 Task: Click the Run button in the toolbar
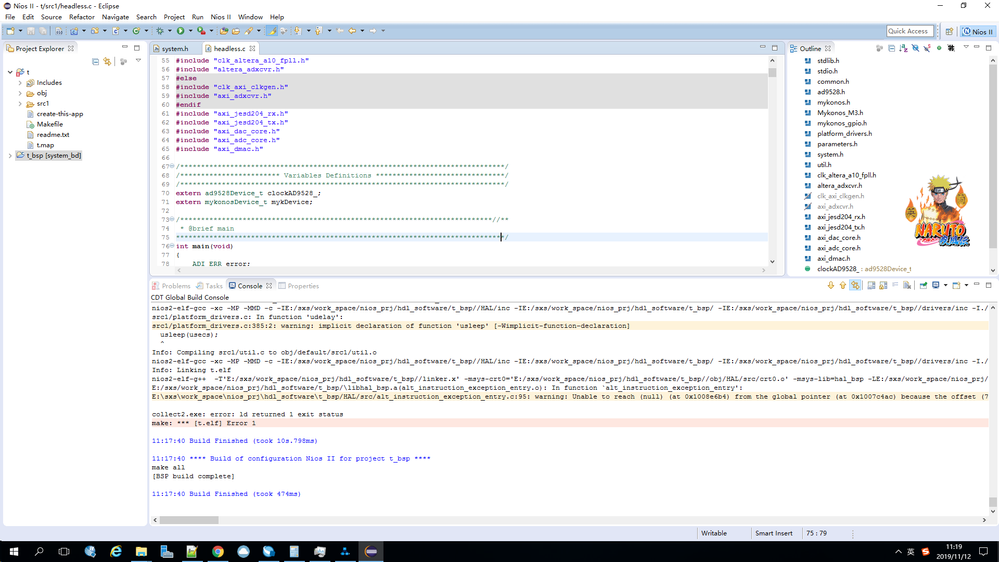180,31
